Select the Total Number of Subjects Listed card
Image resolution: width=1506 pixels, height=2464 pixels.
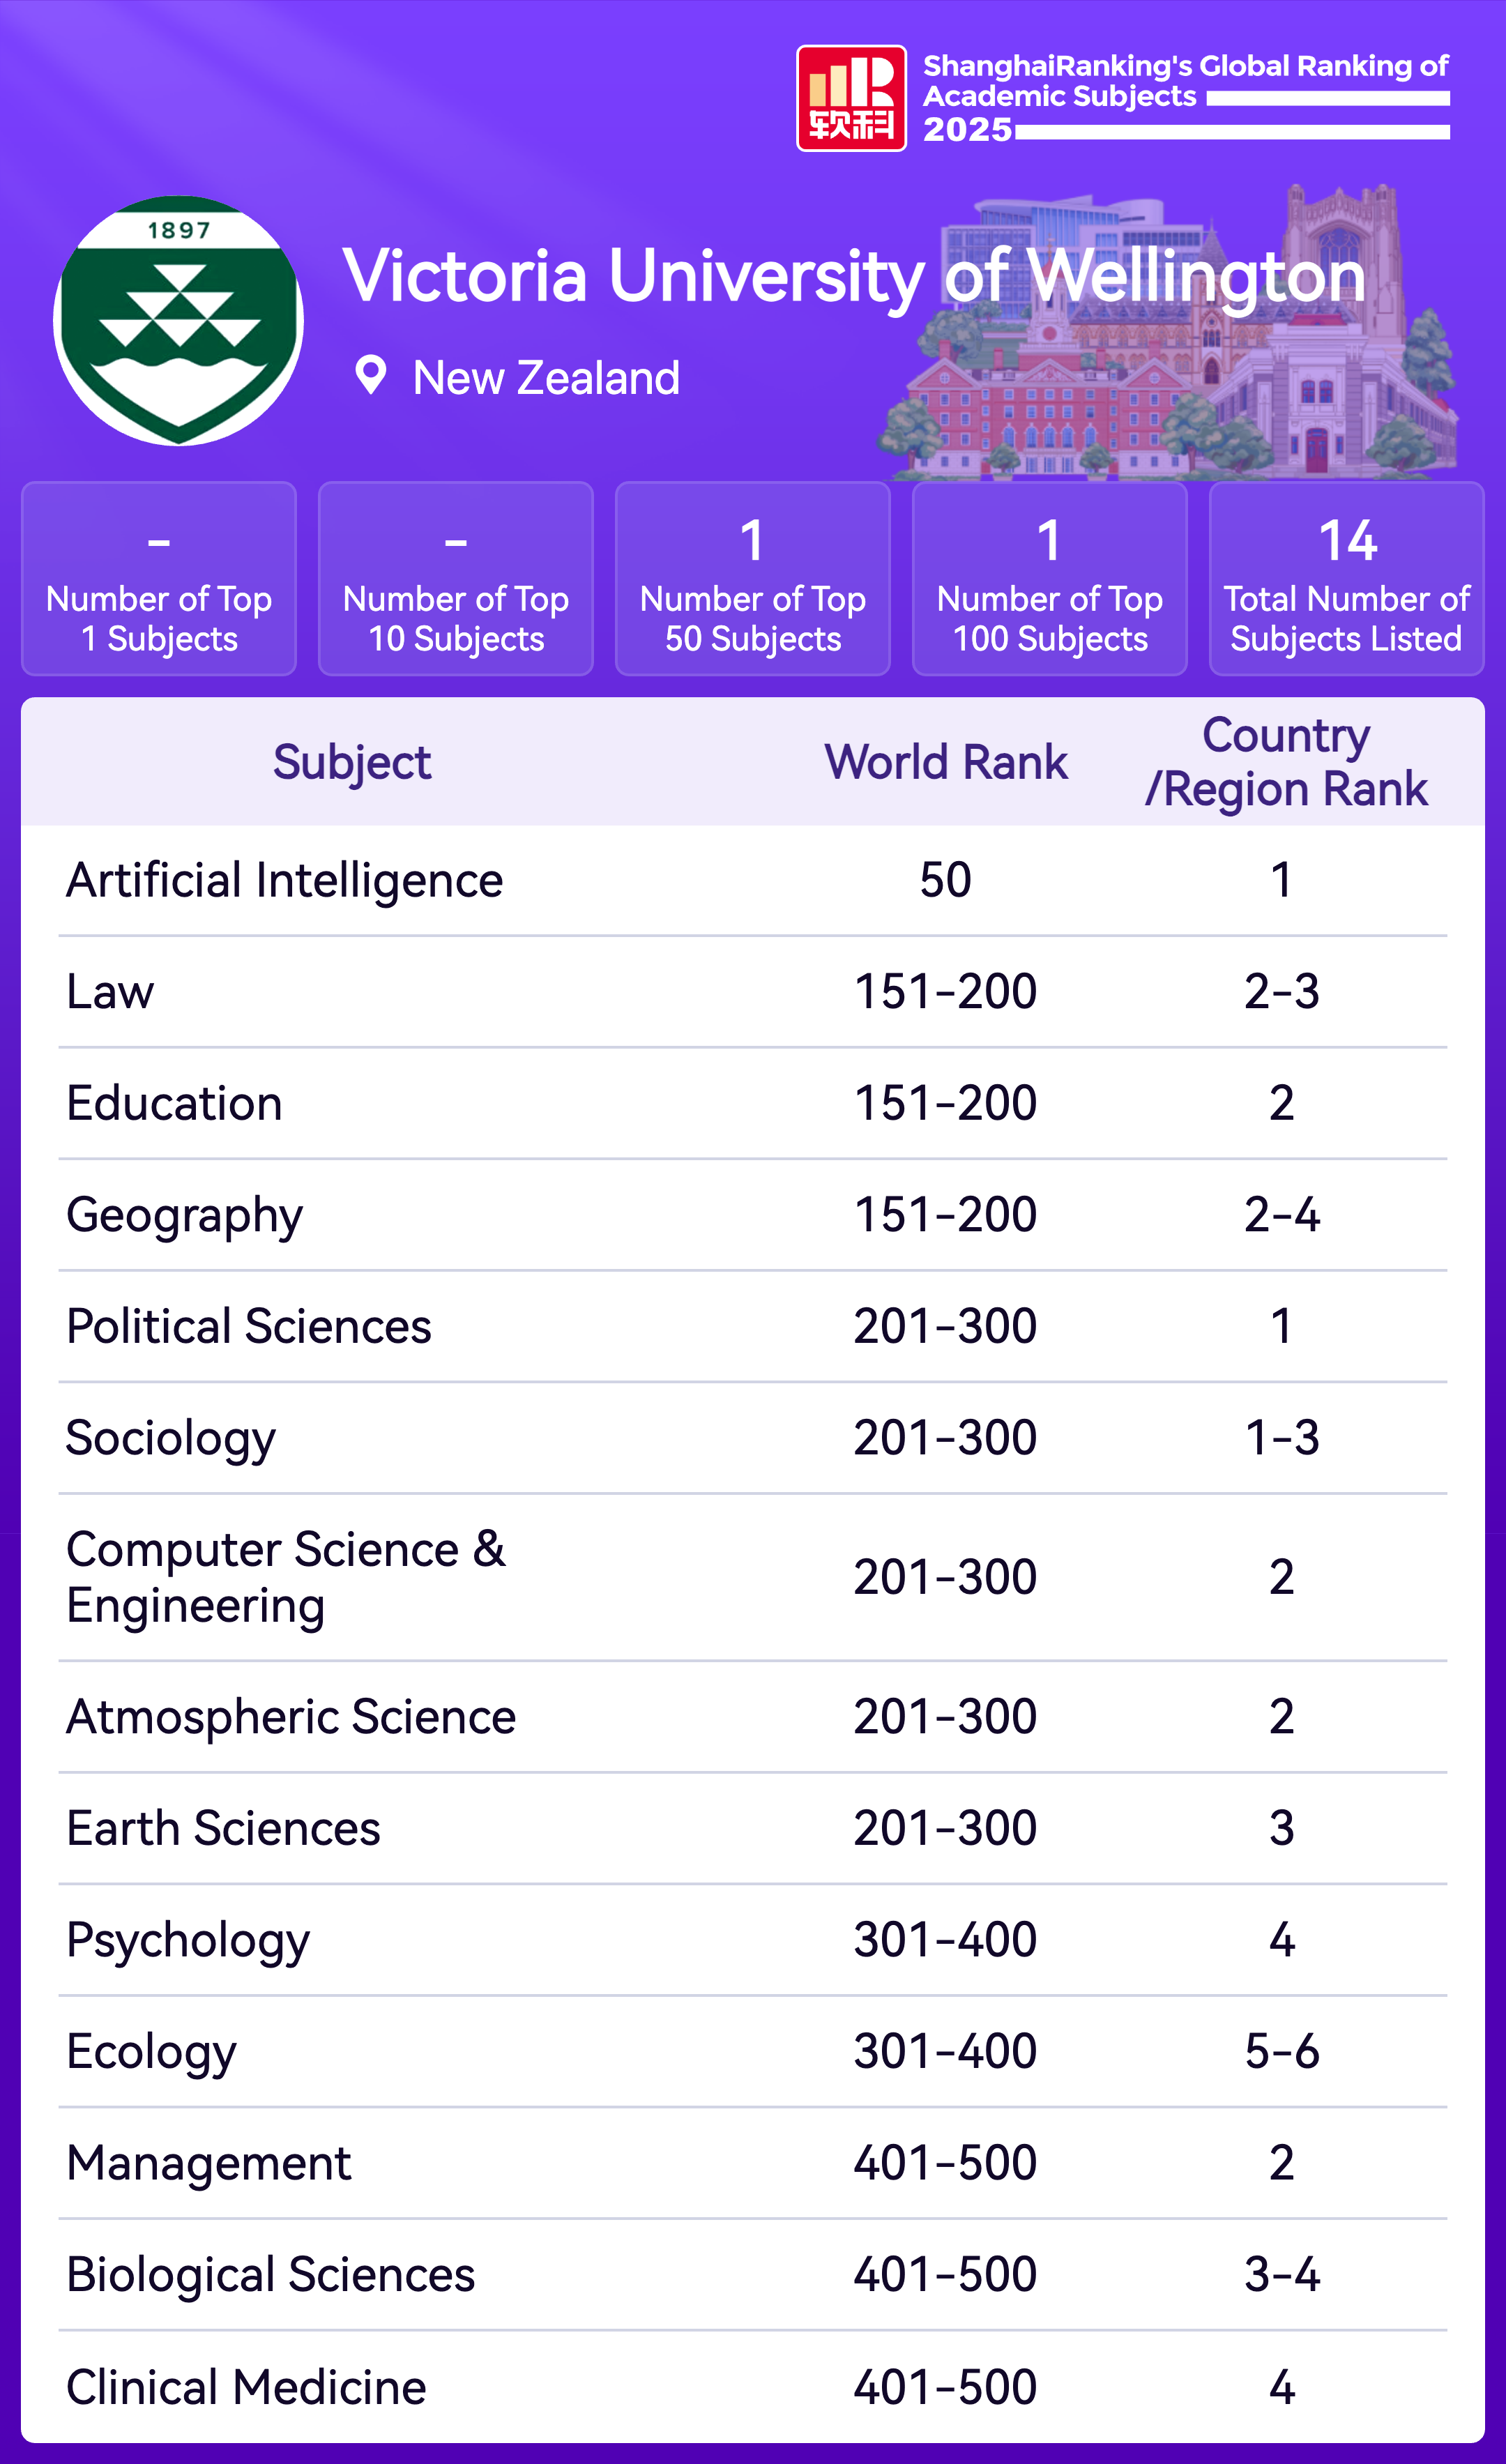click(1346, 579)
